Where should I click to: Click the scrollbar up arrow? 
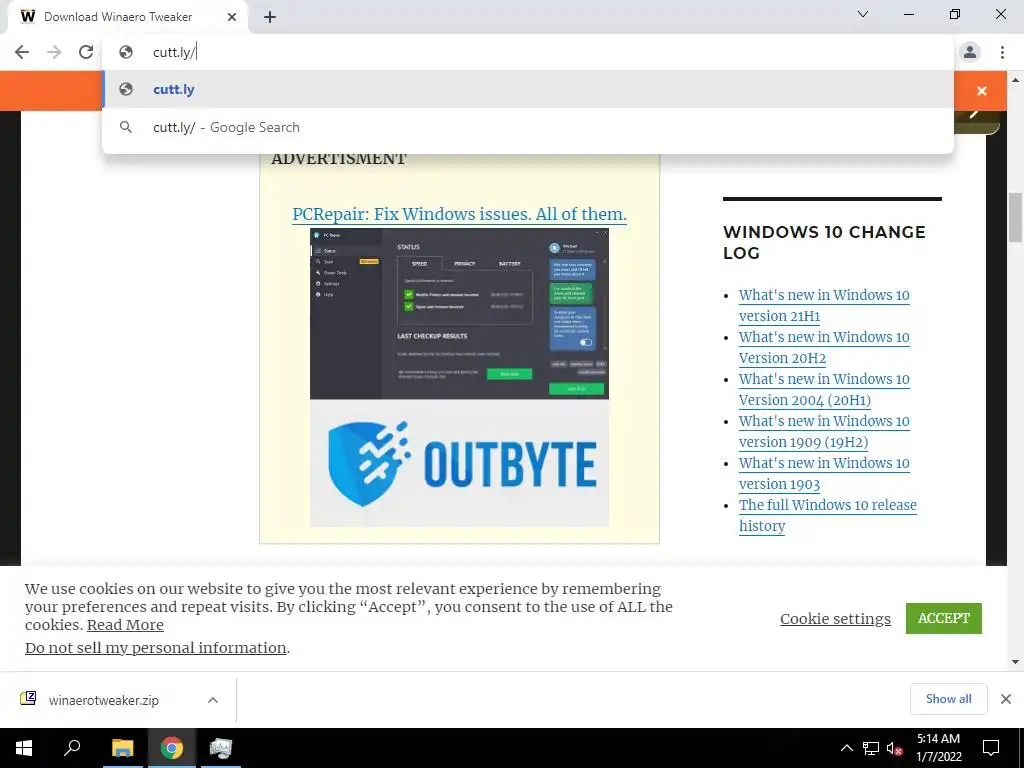[x=1016, y=80]
